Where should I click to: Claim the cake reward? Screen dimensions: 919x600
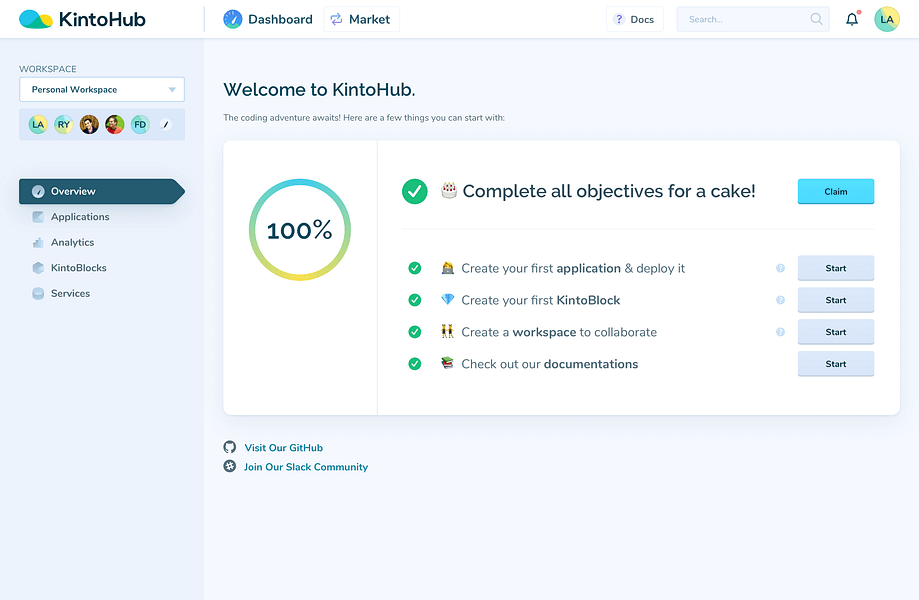(836, 192)
